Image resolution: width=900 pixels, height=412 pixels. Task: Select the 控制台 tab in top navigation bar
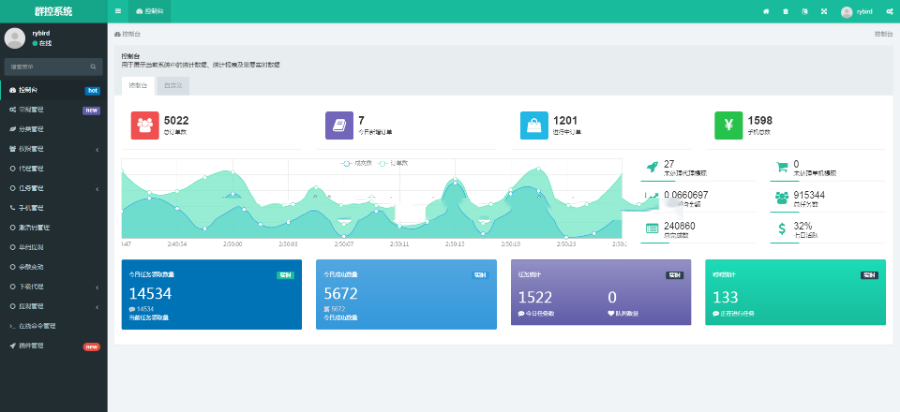(x=150, y=11)
